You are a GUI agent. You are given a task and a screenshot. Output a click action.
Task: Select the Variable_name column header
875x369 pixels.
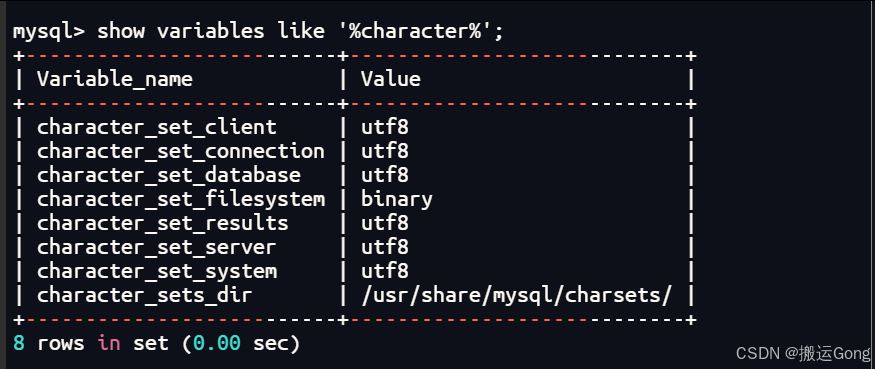pos(115,79)
